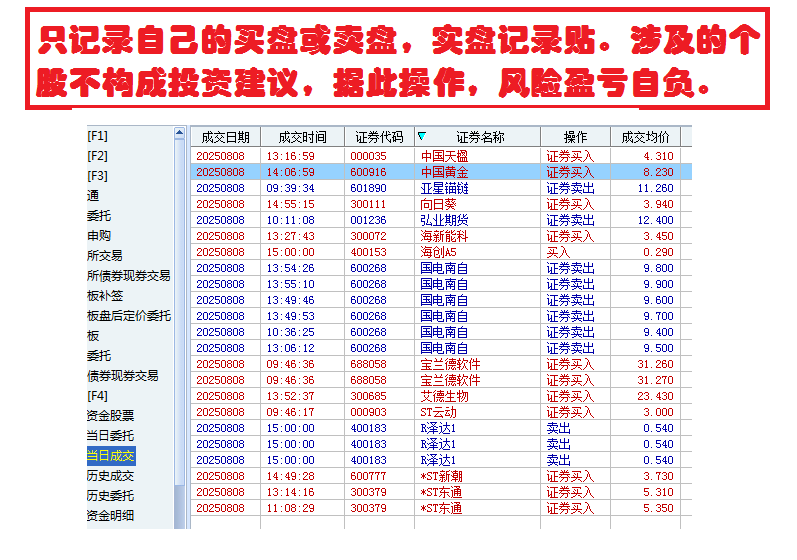Select 所交易 in the sidebar
The height and width of the screenshot is (560, 797).
tap(105, 256)
